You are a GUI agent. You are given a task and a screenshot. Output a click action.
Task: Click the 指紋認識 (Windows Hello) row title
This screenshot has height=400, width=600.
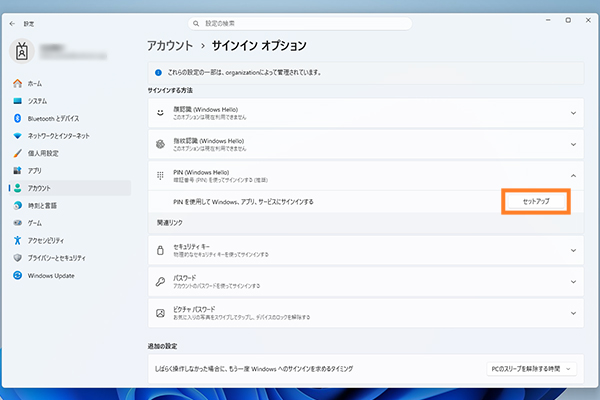[209, 141]
